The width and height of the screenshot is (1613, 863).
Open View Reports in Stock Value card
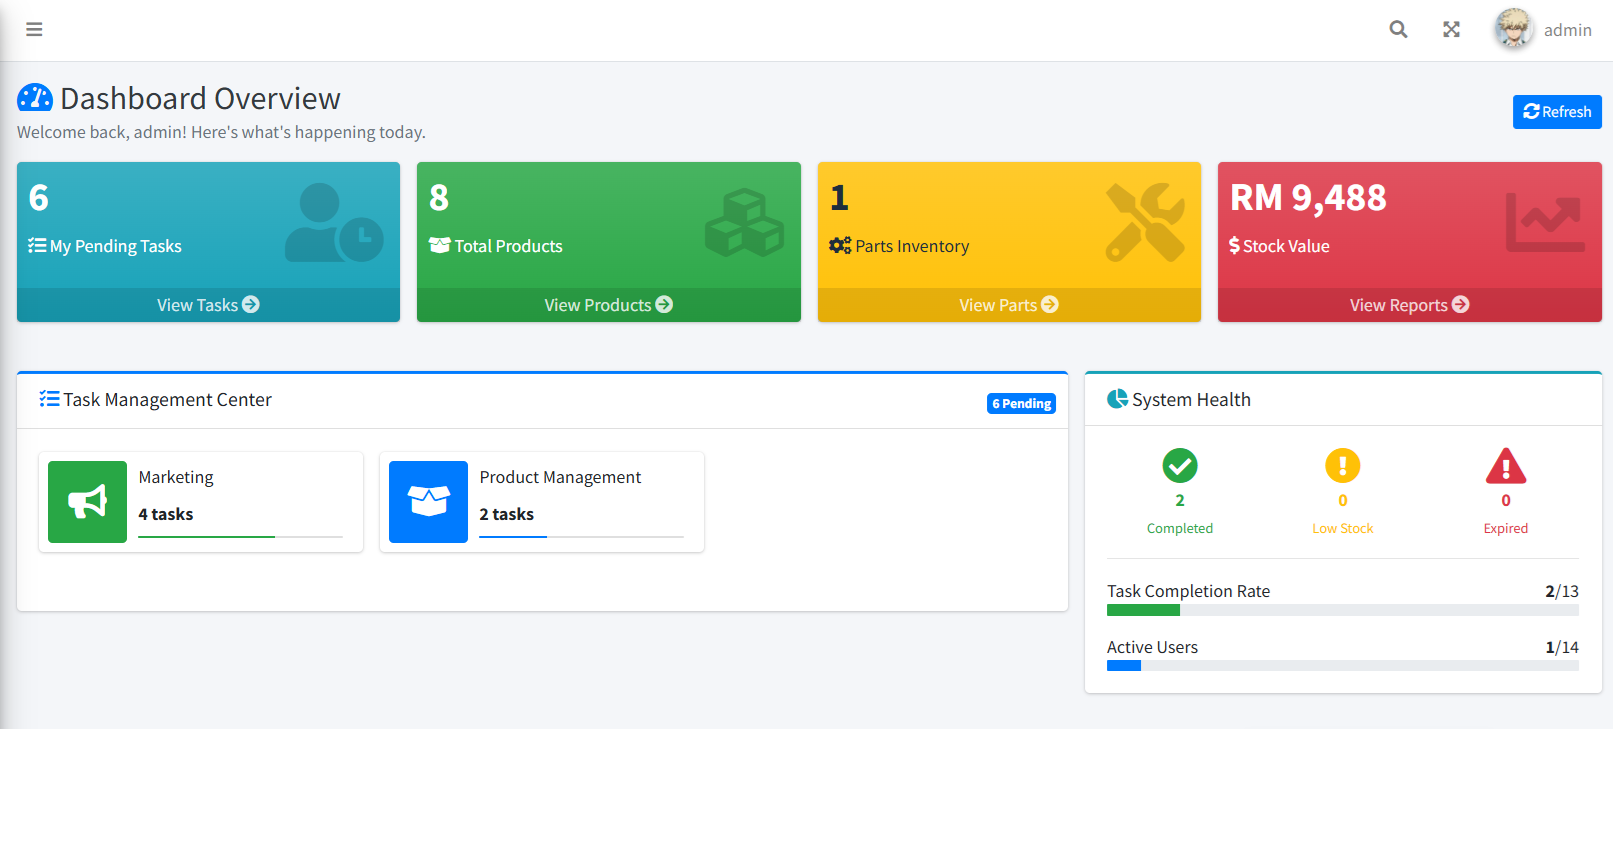pyautogui.click(x=1408, y=305)
